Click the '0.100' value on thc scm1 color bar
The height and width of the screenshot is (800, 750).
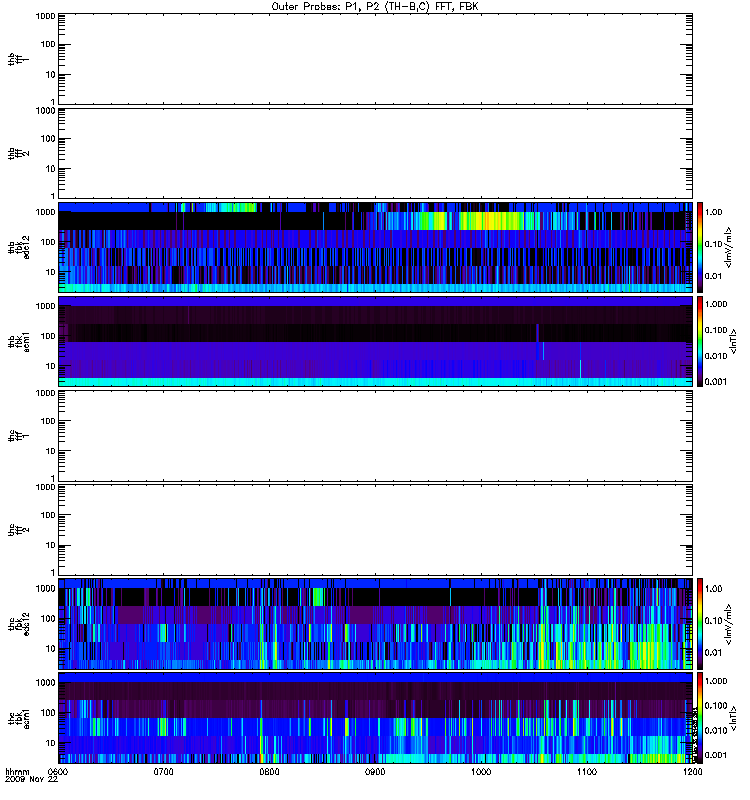[716, 706]
